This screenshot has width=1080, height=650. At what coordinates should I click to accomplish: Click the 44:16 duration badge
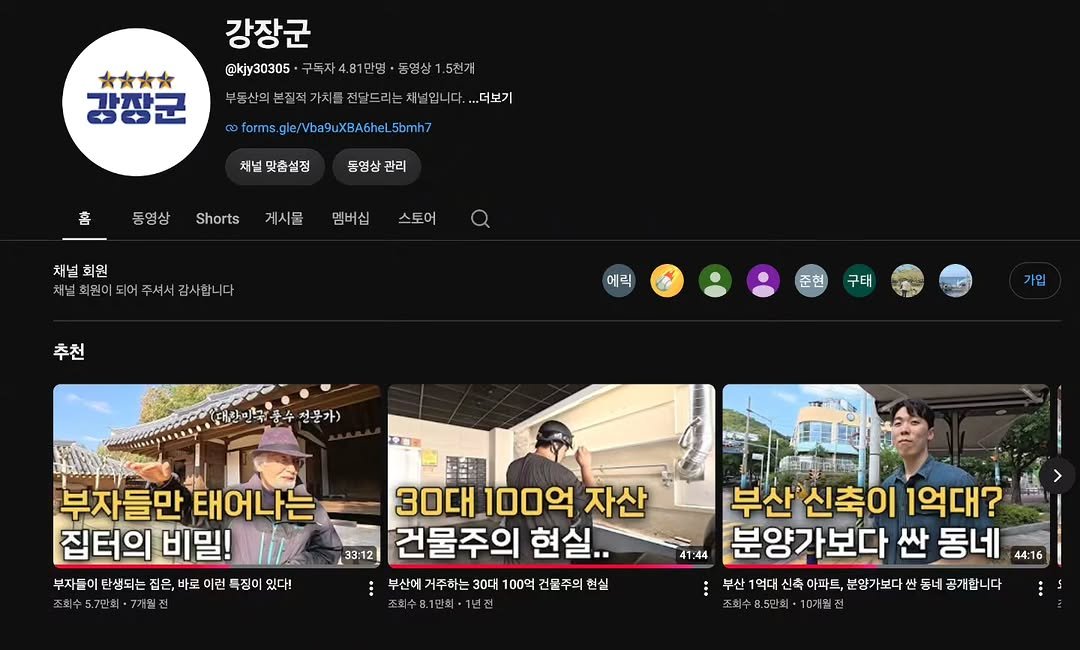(x=1028, y=555)
